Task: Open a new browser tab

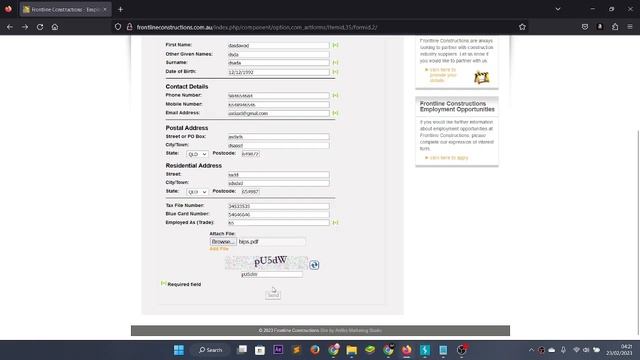Action: pyautogui.click(x=120, y=9)
